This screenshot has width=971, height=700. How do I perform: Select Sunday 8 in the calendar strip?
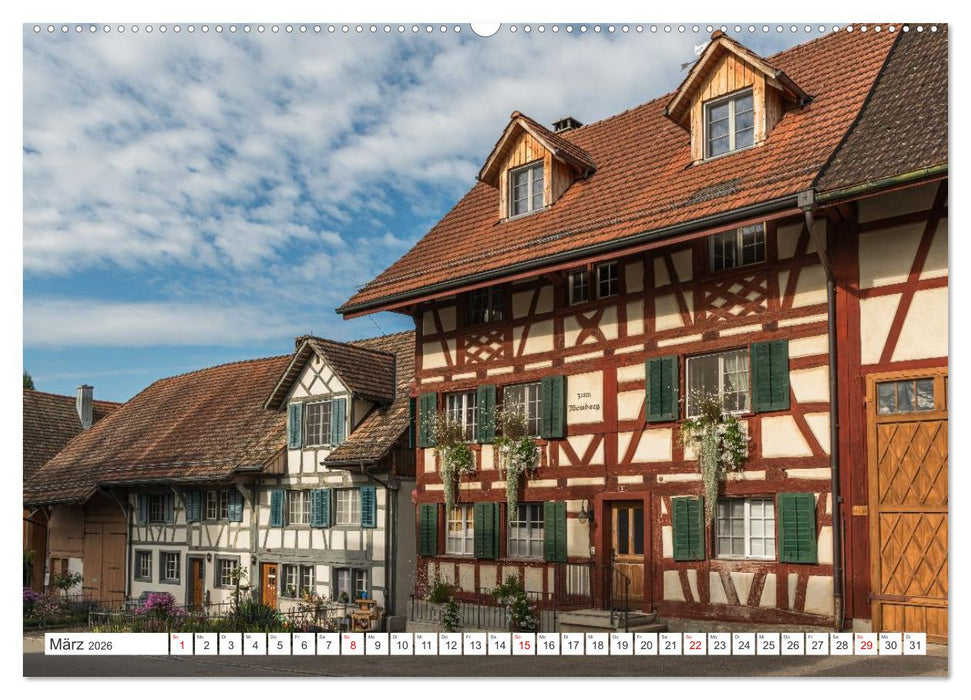click(352, 644)
